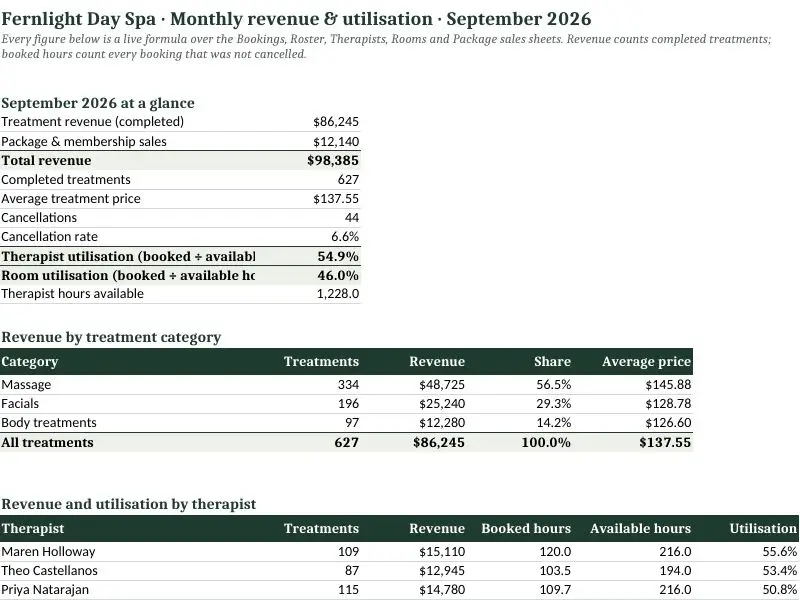Select the $98,385 total revenue cell
800x600 pixels.
(x=333, y=160)
